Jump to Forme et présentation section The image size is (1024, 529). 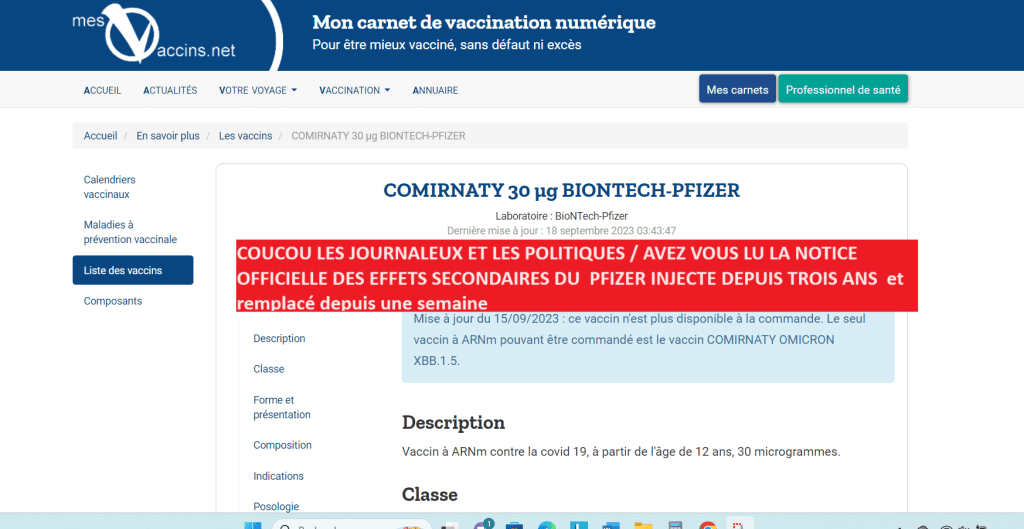click(x=281, y=407)
